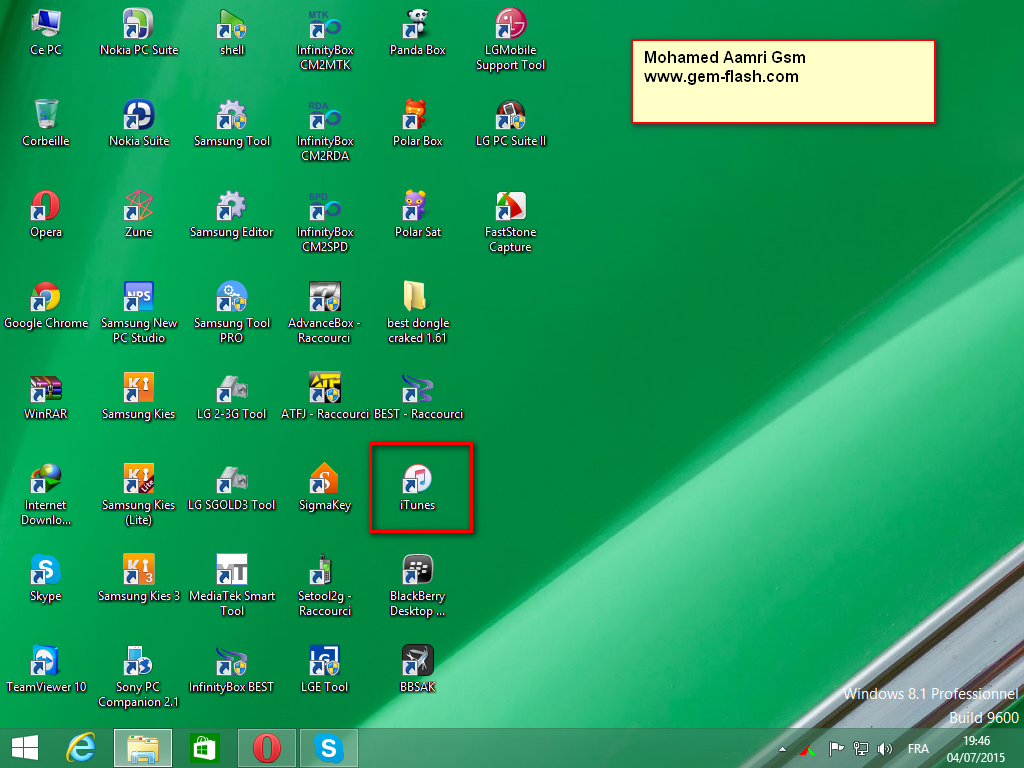Launch Internet Explorer from taskbar
1024x768 pixels.
click(81, 748)
